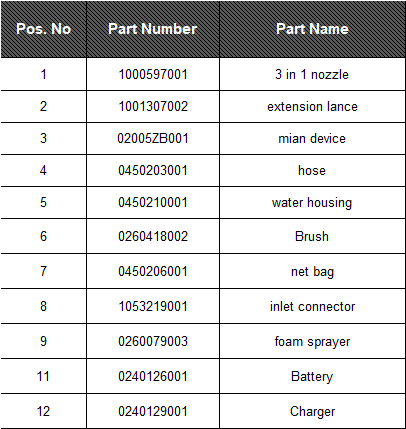Click the 'Brush' part name
The width and height of the screenshot is (406, 429).
click(x=312, y=236)
